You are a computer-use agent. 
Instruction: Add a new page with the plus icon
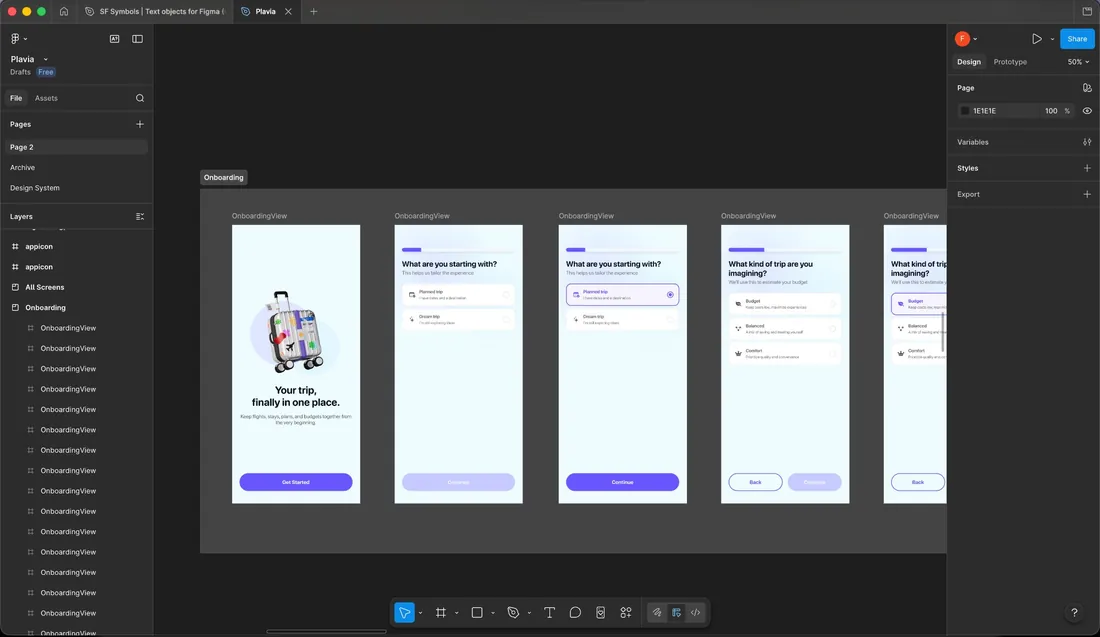coord(140,124)
